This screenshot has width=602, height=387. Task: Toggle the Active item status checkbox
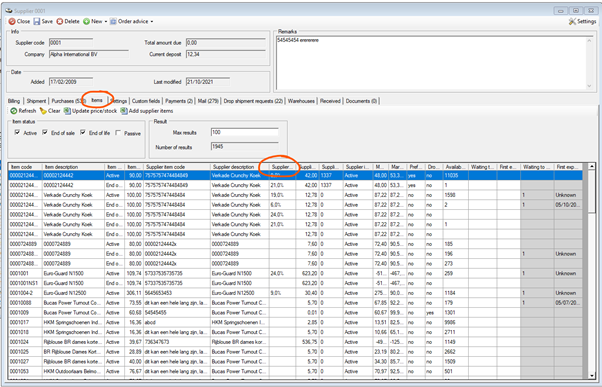(17, 132)
